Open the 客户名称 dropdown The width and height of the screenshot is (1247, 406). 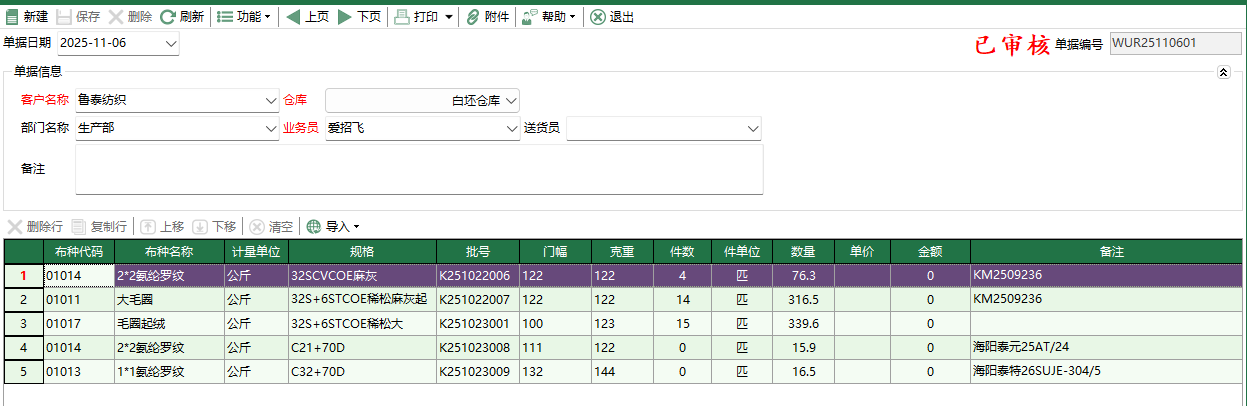pos(271,100)
